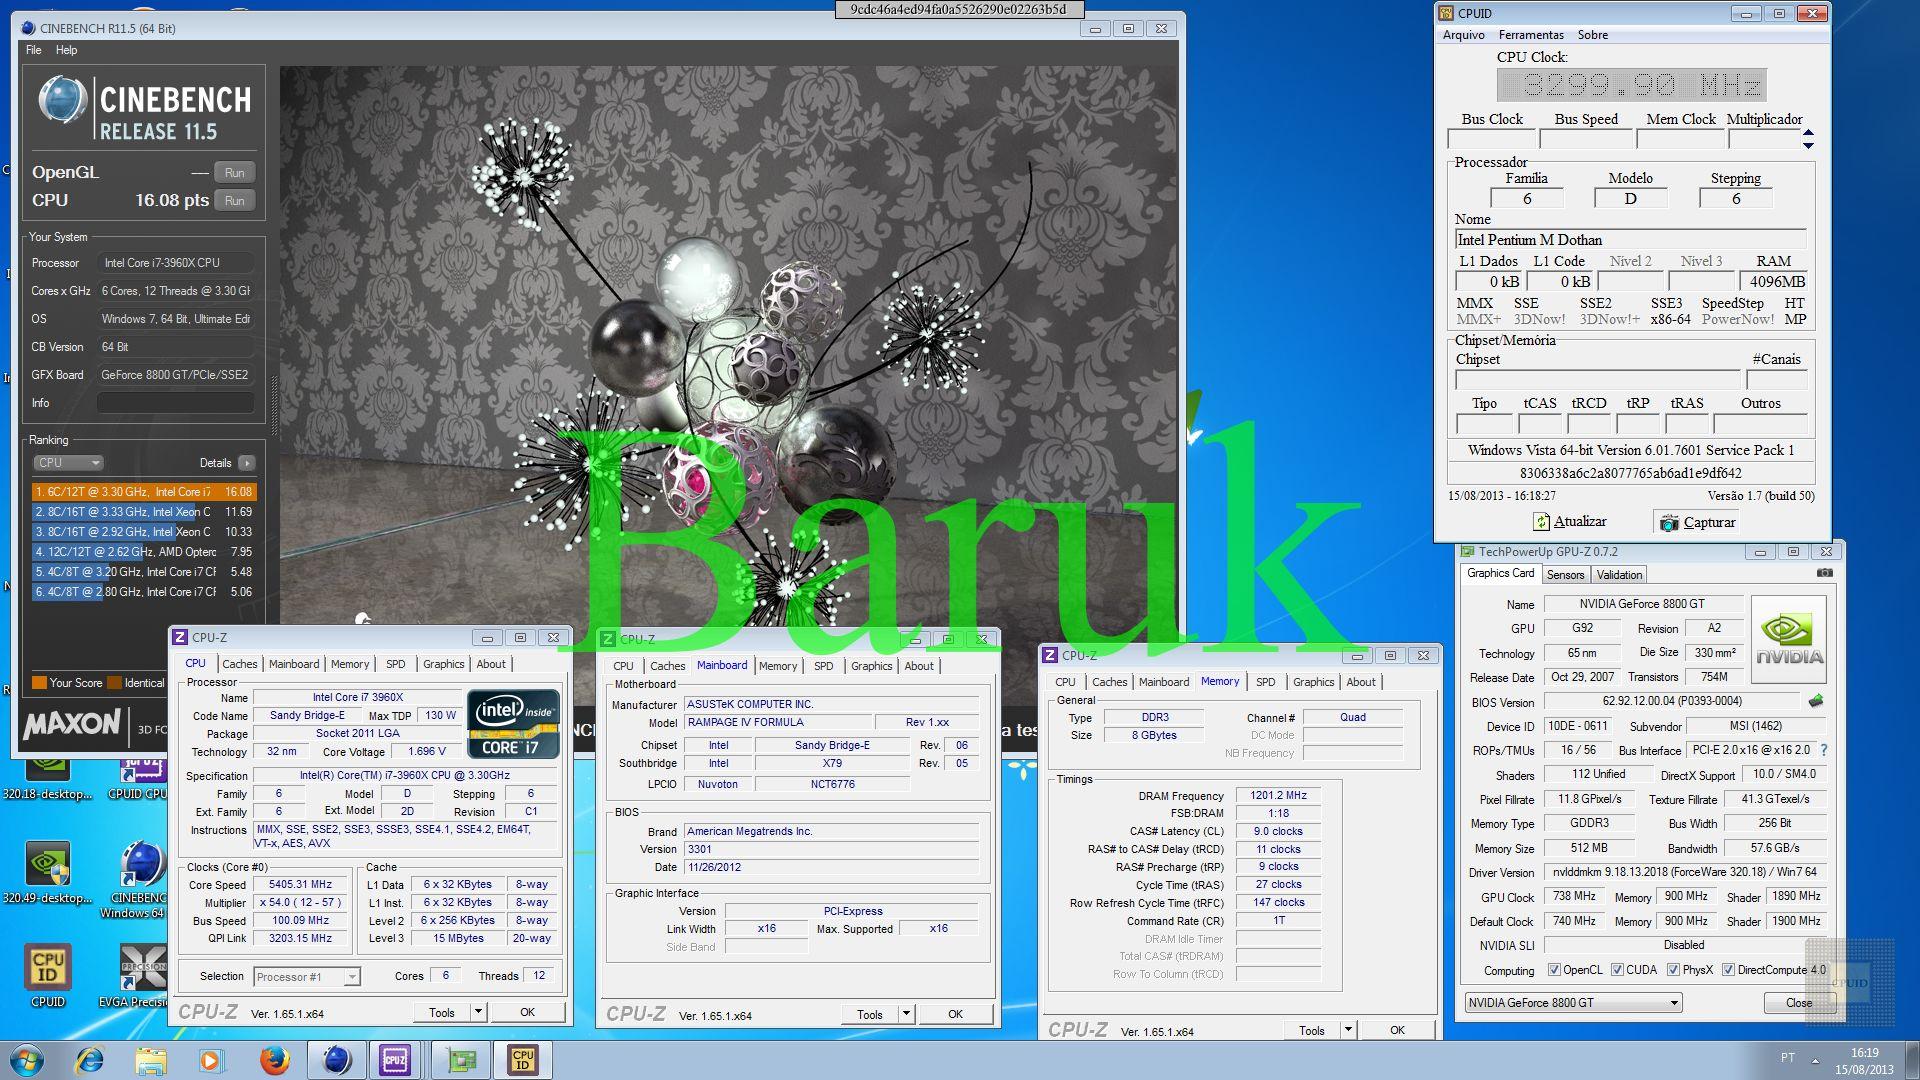Toggle the PhysX checkbox in GPU-Z
The height and width of the screenshot is (1080, 1920).
[1672, 969]
